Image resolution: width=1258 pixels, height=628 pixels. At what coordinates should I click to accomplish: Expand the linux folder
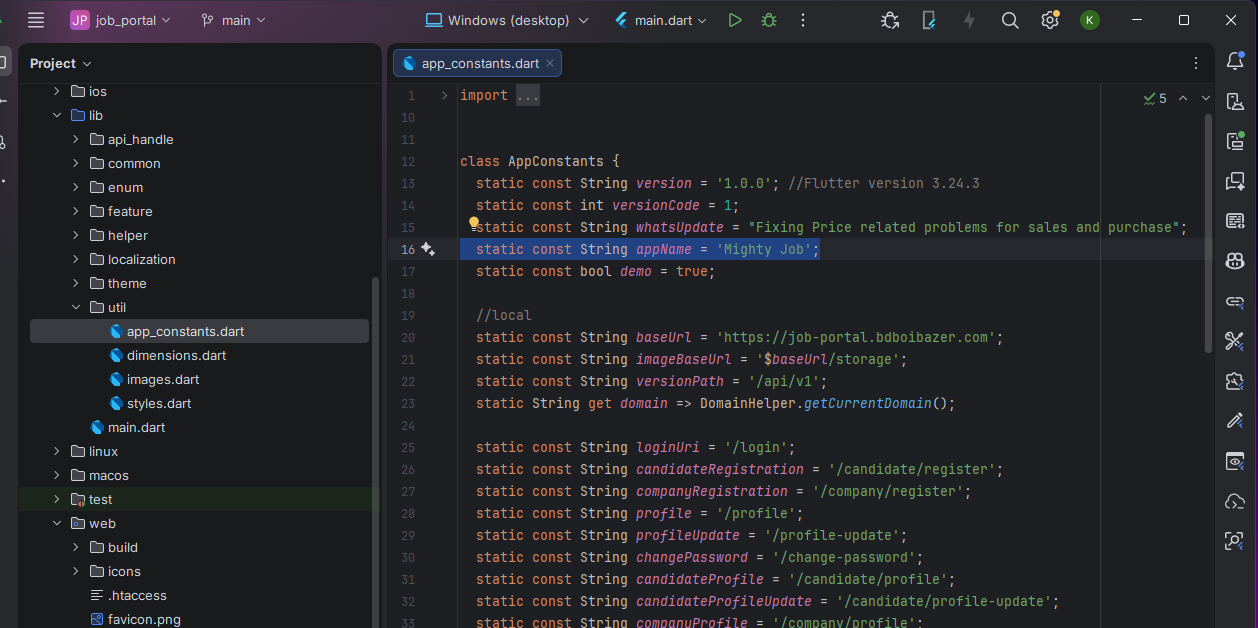pos(57,451)
